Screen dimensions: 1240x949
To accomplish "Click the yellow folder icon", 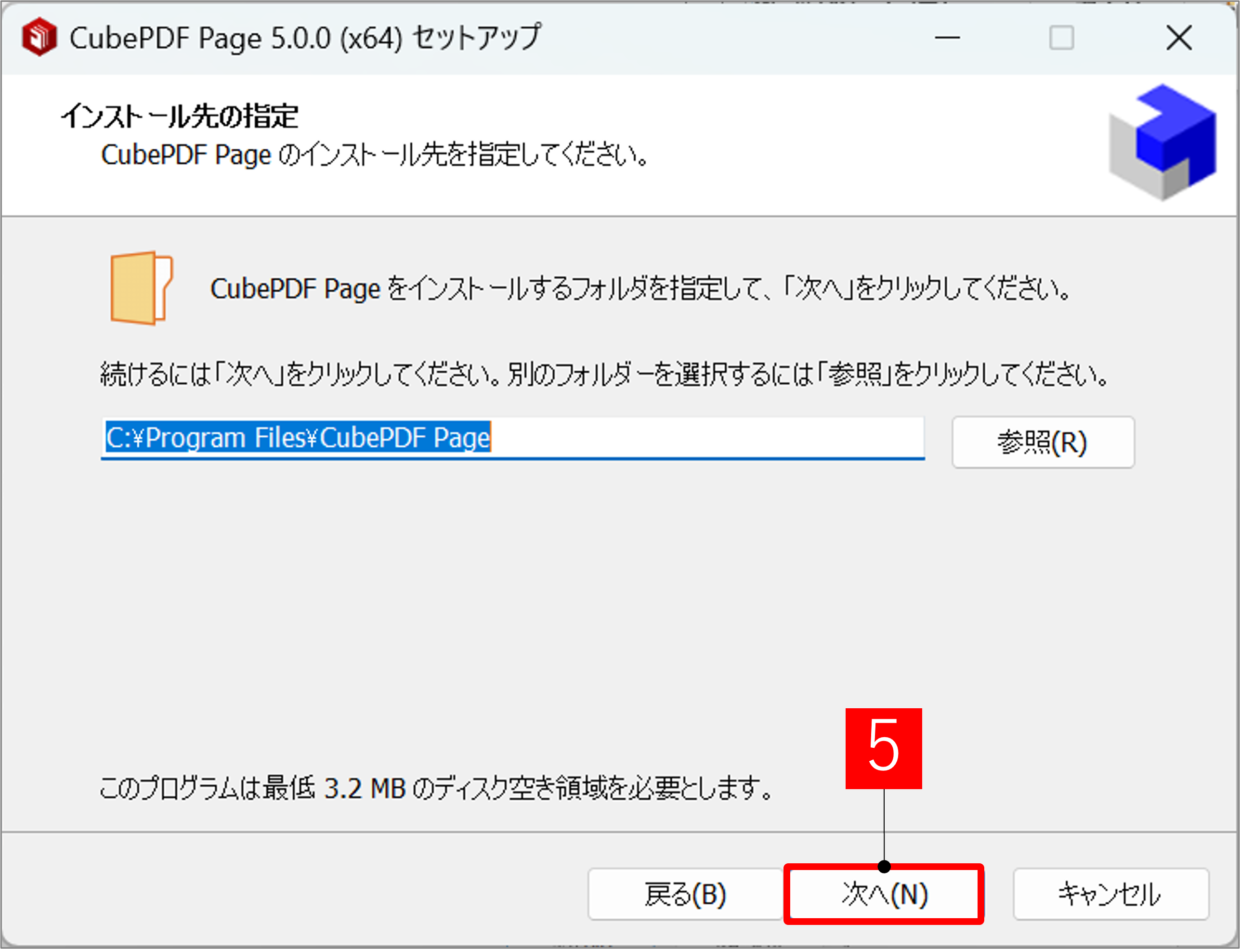I will pos(141,288).
